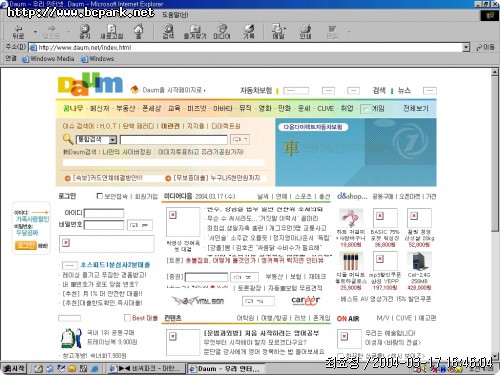Open the home page with 홈 icon
This screenshot has width=500, height=375.
click(x=139, y=32)
